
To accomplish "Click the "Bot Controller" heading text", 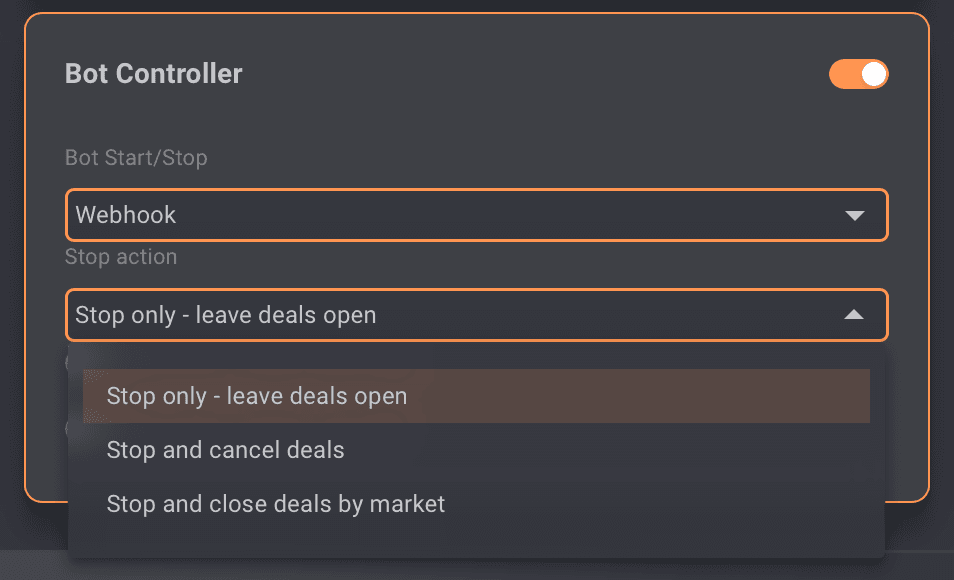I will (154, 74).
